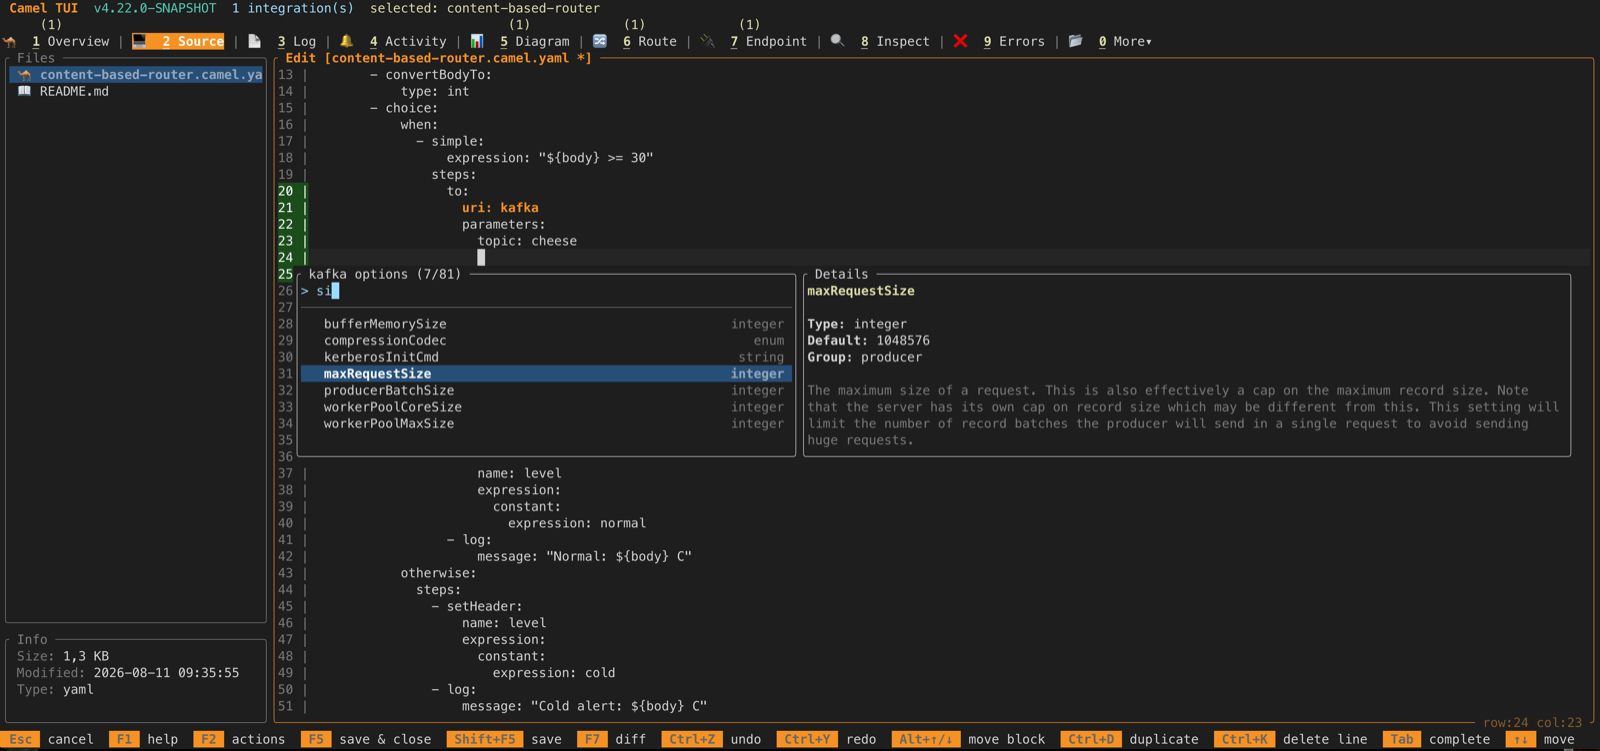
Task: Open the 1 Overview tab
Action: (x=71, y=42)
